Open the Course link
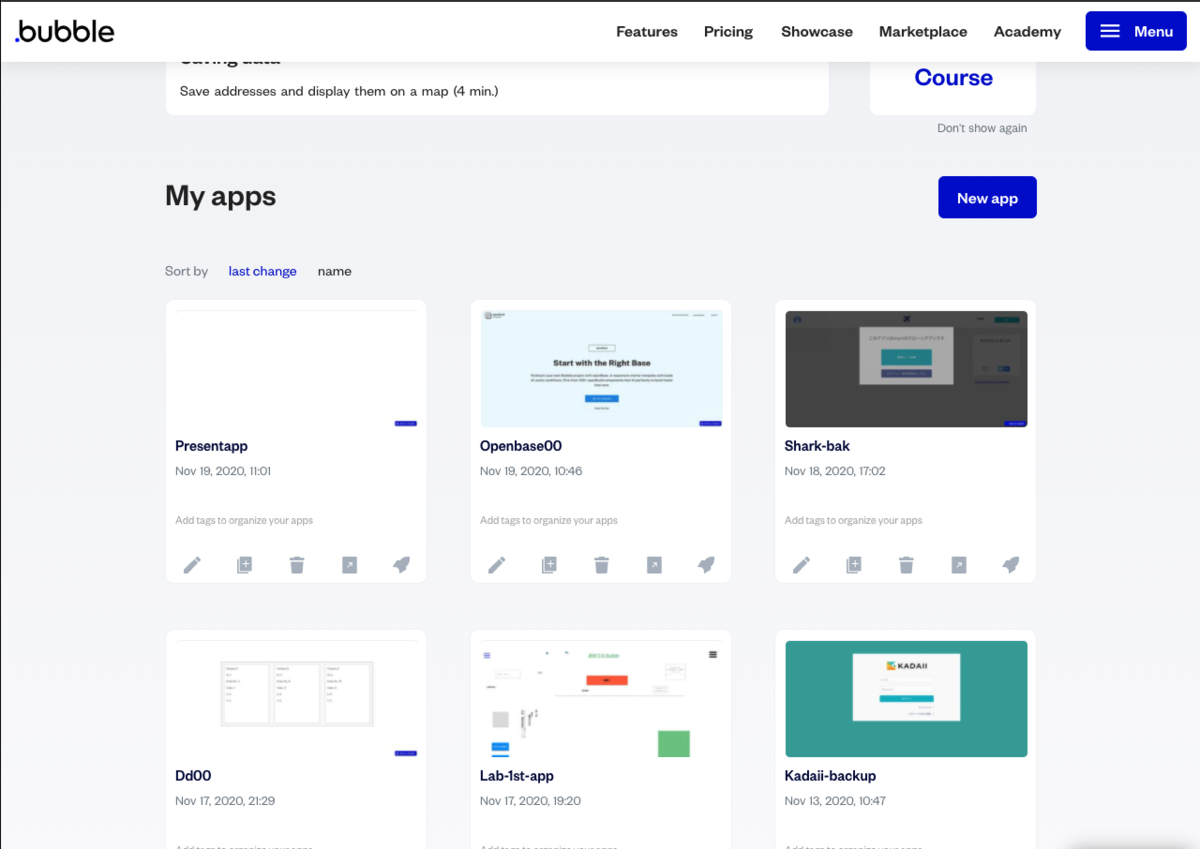 point(953,78)
